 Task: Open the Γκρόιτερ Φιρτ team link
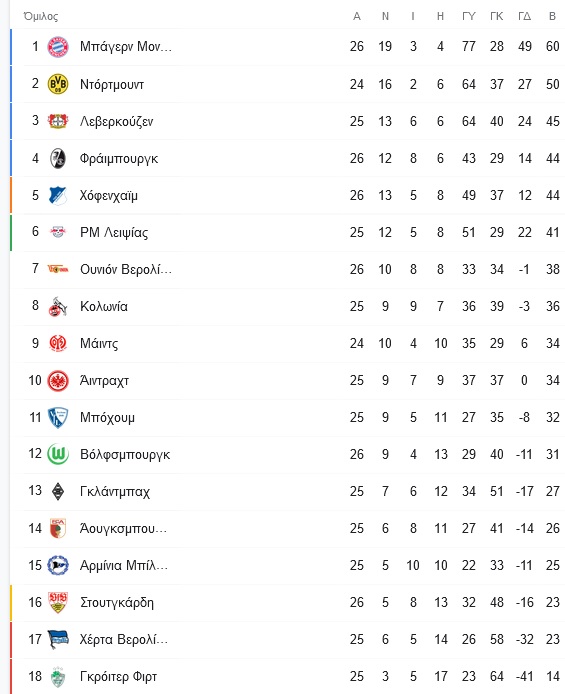pos(118,676)
